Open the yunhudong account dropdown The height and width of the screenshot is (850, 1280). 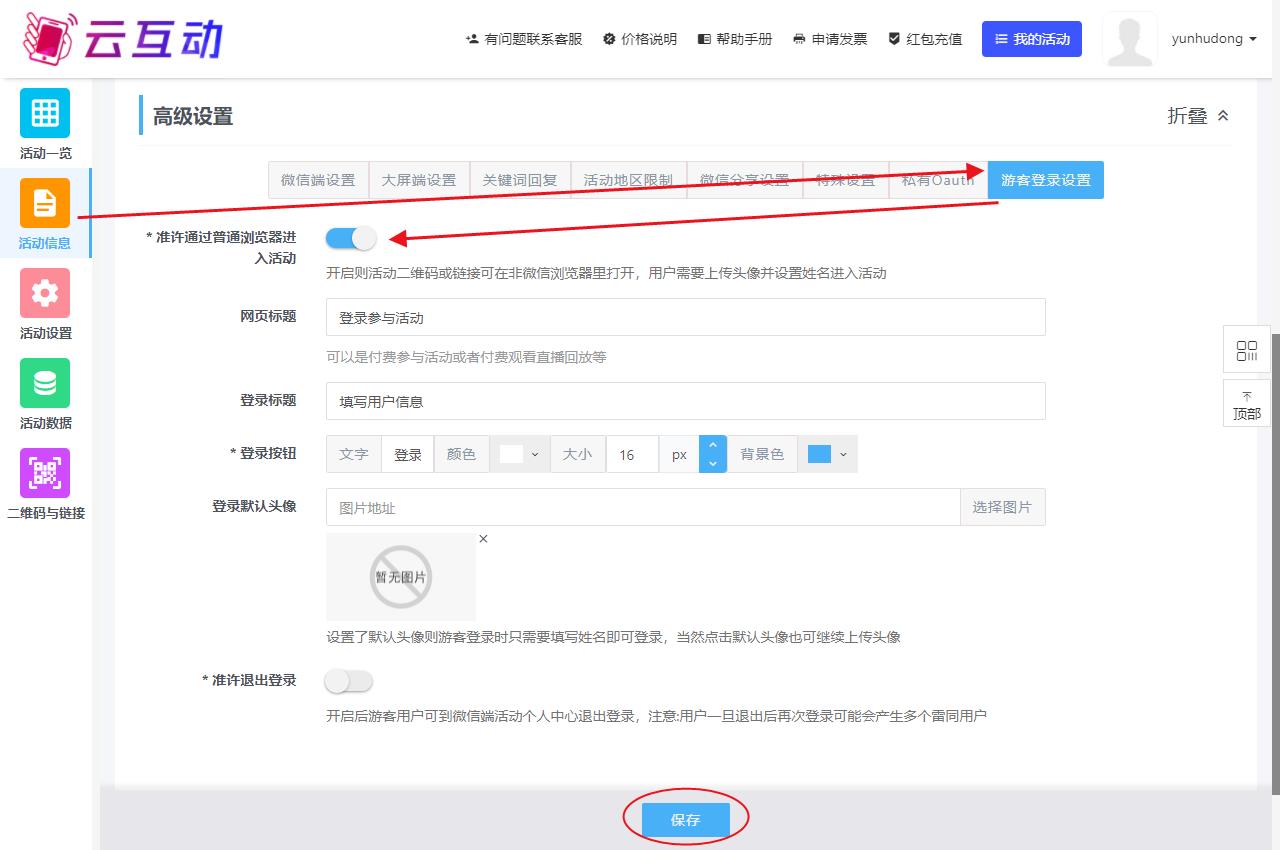click(1213, 39)
